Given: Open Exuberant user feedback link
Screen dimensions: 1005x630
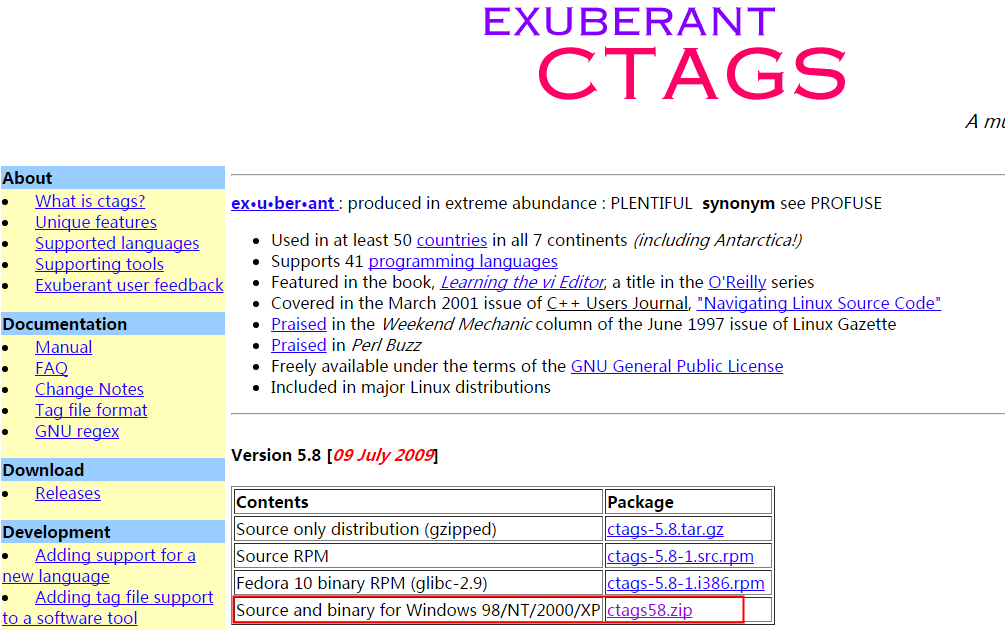Looking at the screenshot, I should pyautogui.click(x=129, y=285).
